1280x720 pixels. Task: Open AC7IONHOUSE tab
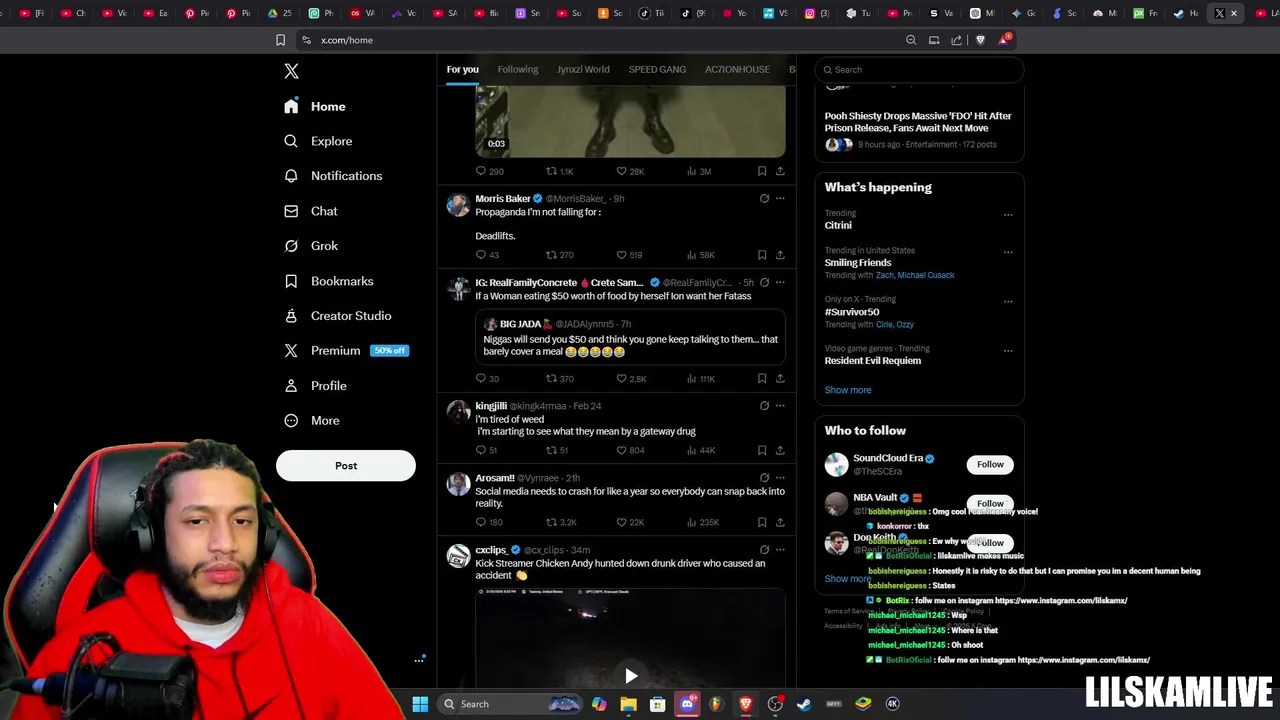point(737,69)
